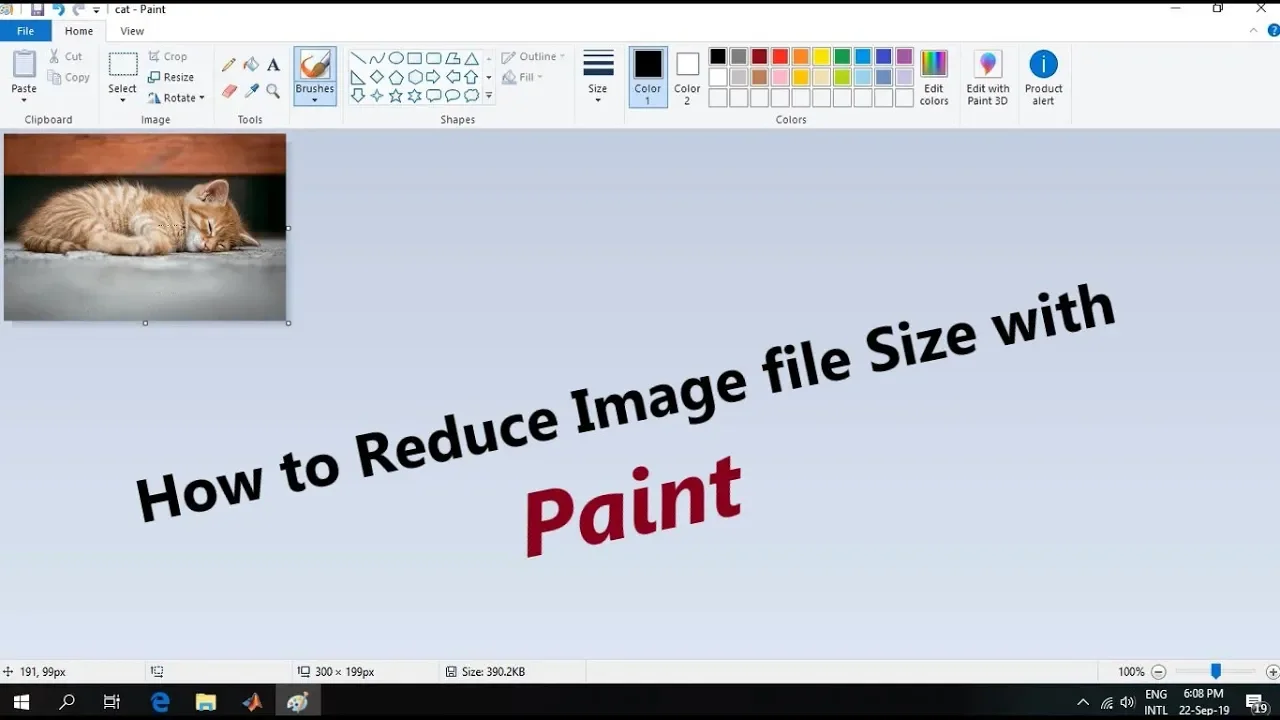Select the Fill with color bucket
The height and width of the screenshot is (720, 1280).
click(251, 65)
